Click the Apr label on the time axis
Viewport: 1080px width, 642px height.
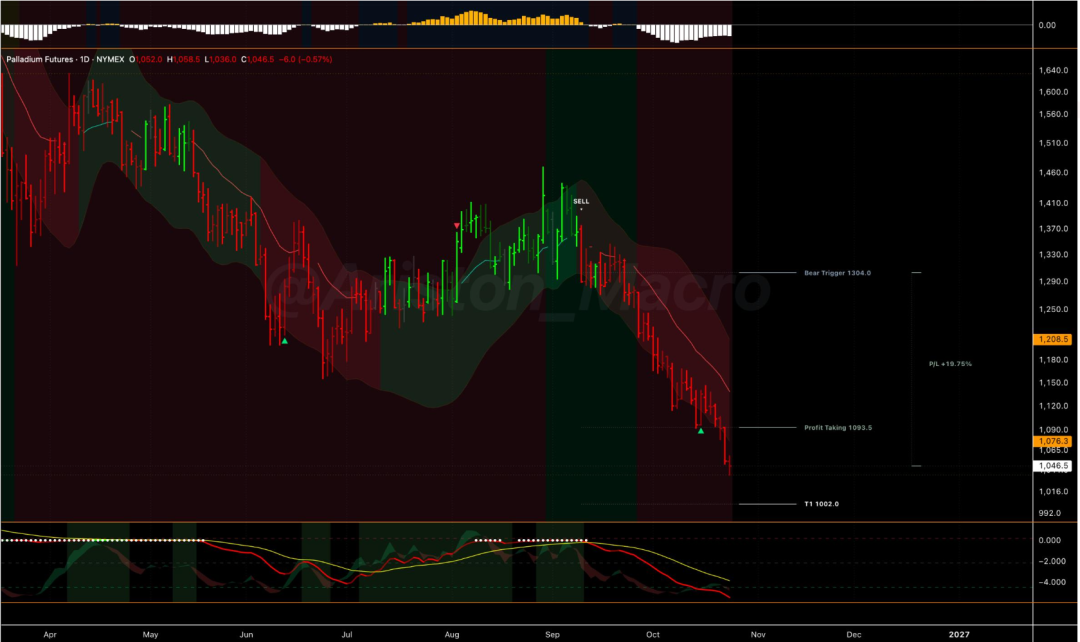[50, 634]
